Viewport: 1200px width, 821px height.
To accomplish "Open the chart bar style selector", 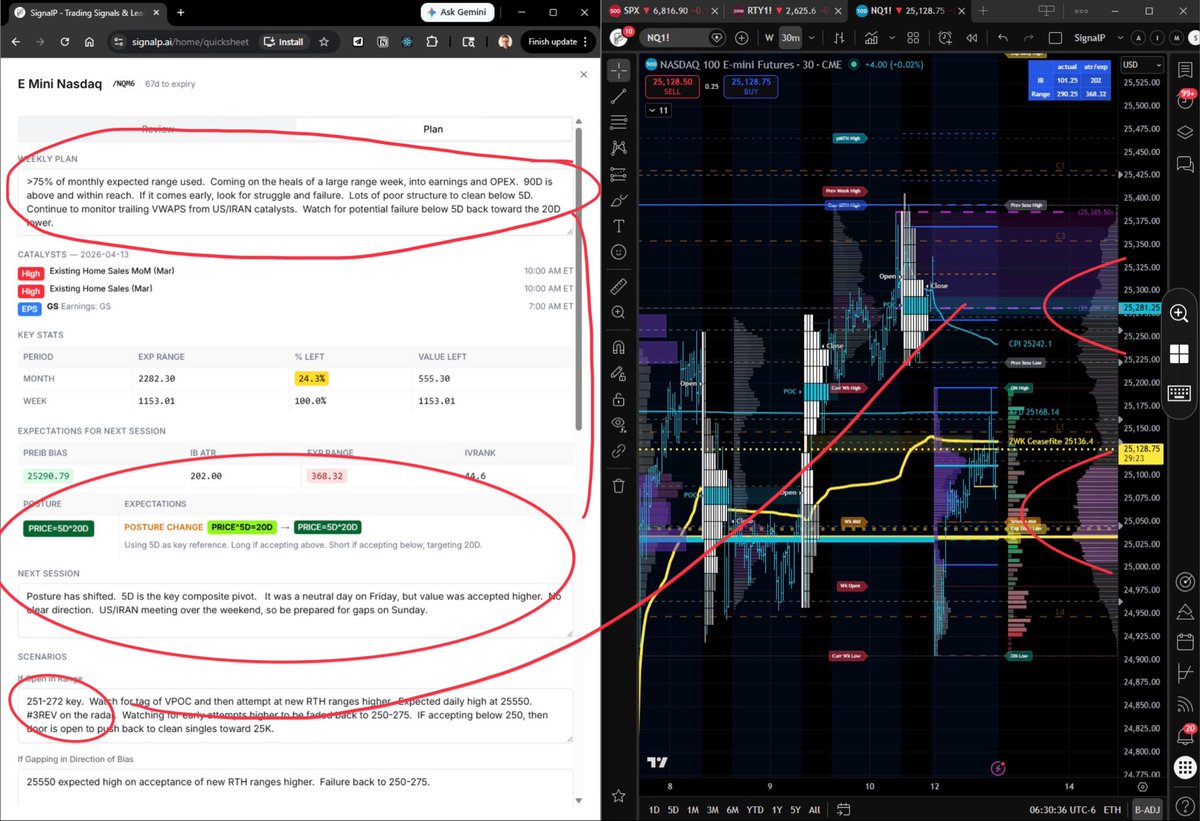I will pos(839,38).
